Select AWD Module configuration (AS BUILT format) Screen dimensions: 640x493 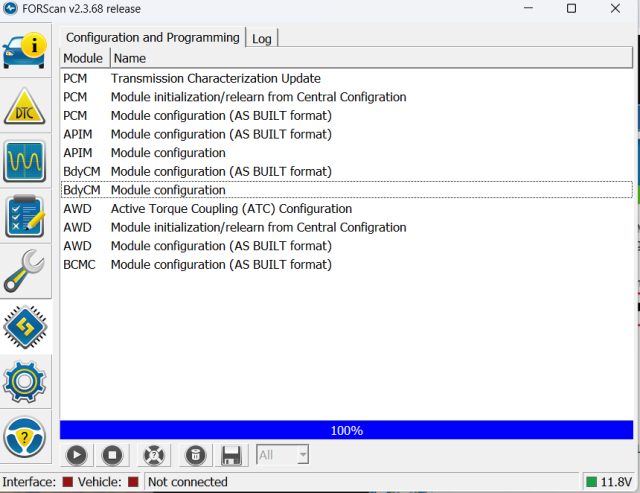(x=347, y=246)
